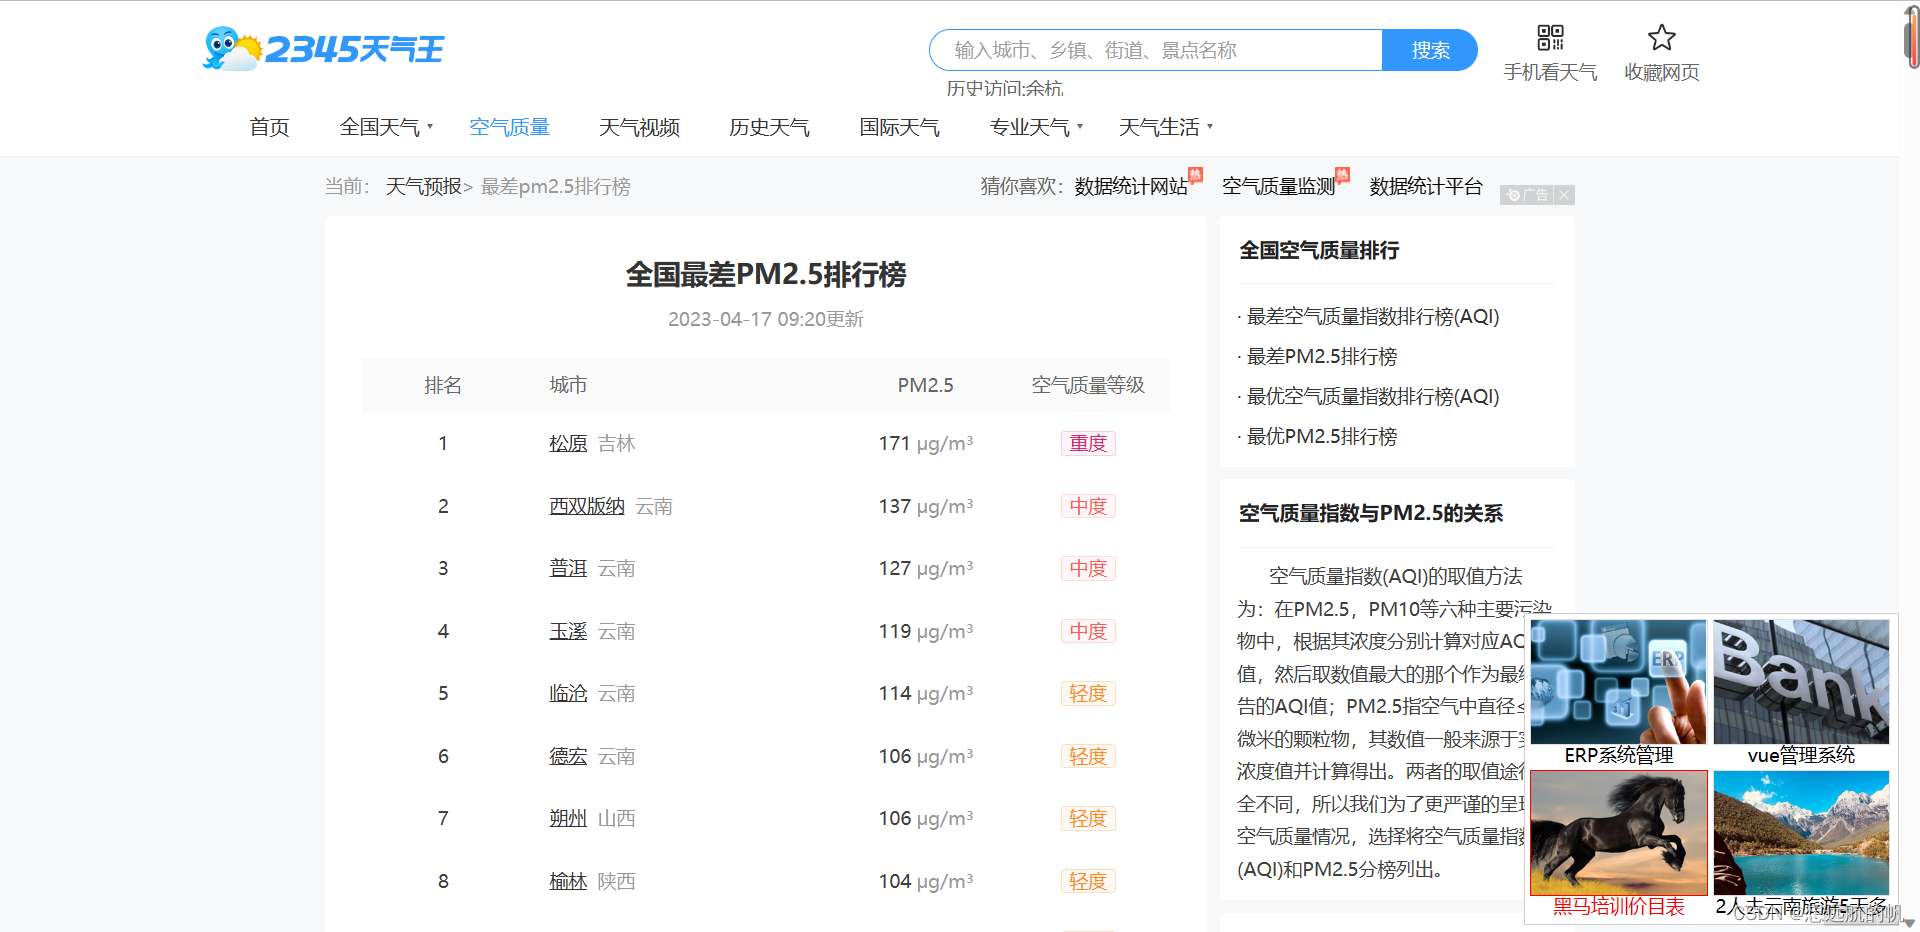1920x932 pixels.
Task: Click the 重度 badge for 松原
Action: pos(1088,443)
